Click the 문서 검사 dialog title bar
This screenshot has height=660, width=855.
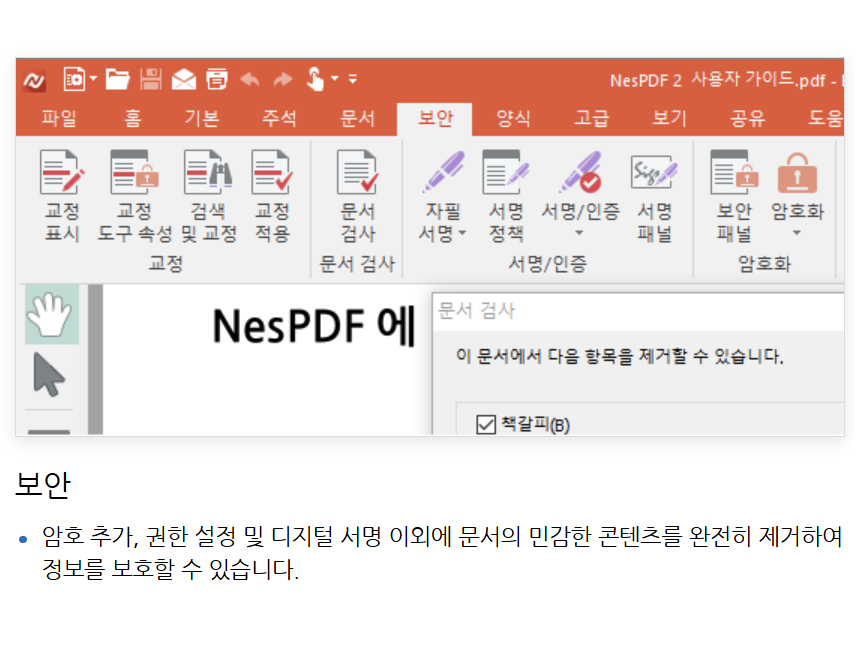point(638,311)
